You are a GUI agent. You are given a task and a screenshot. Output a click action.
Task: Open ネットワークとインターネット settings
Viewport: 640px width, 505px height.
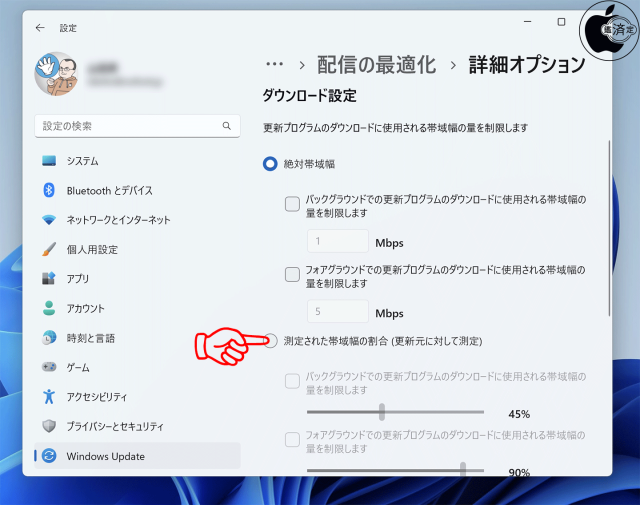pyautogui.click(x=118, y=220)
